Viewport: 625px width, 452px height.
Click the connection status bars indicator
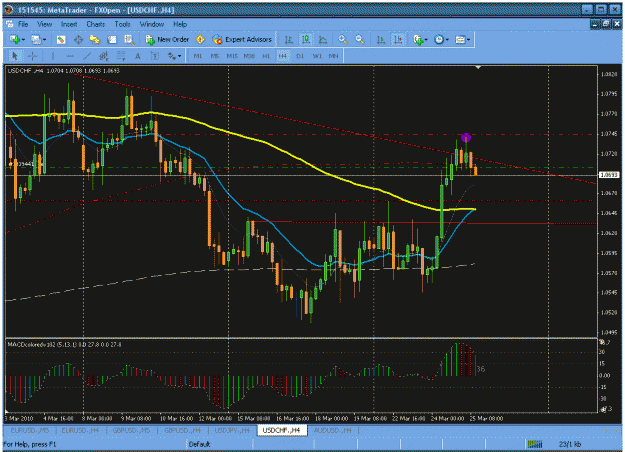535,444
